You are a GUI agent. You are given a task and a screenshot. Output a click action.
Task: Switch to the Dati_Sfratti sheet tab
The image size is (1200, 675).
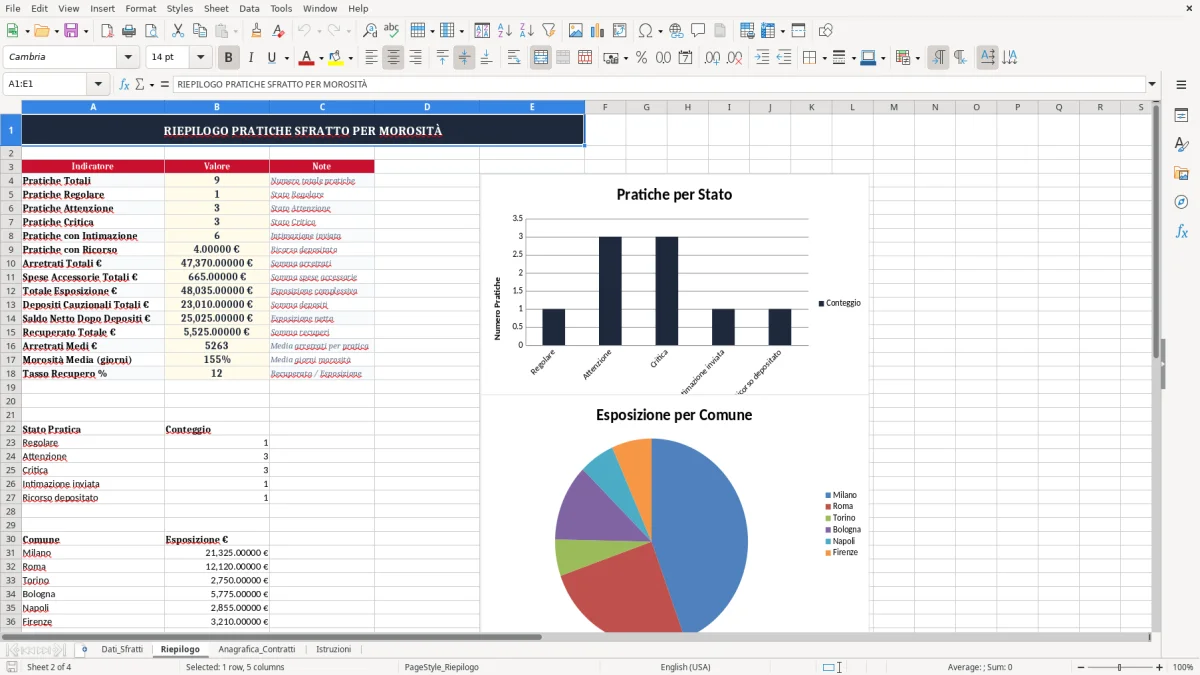tap(122, 649)
